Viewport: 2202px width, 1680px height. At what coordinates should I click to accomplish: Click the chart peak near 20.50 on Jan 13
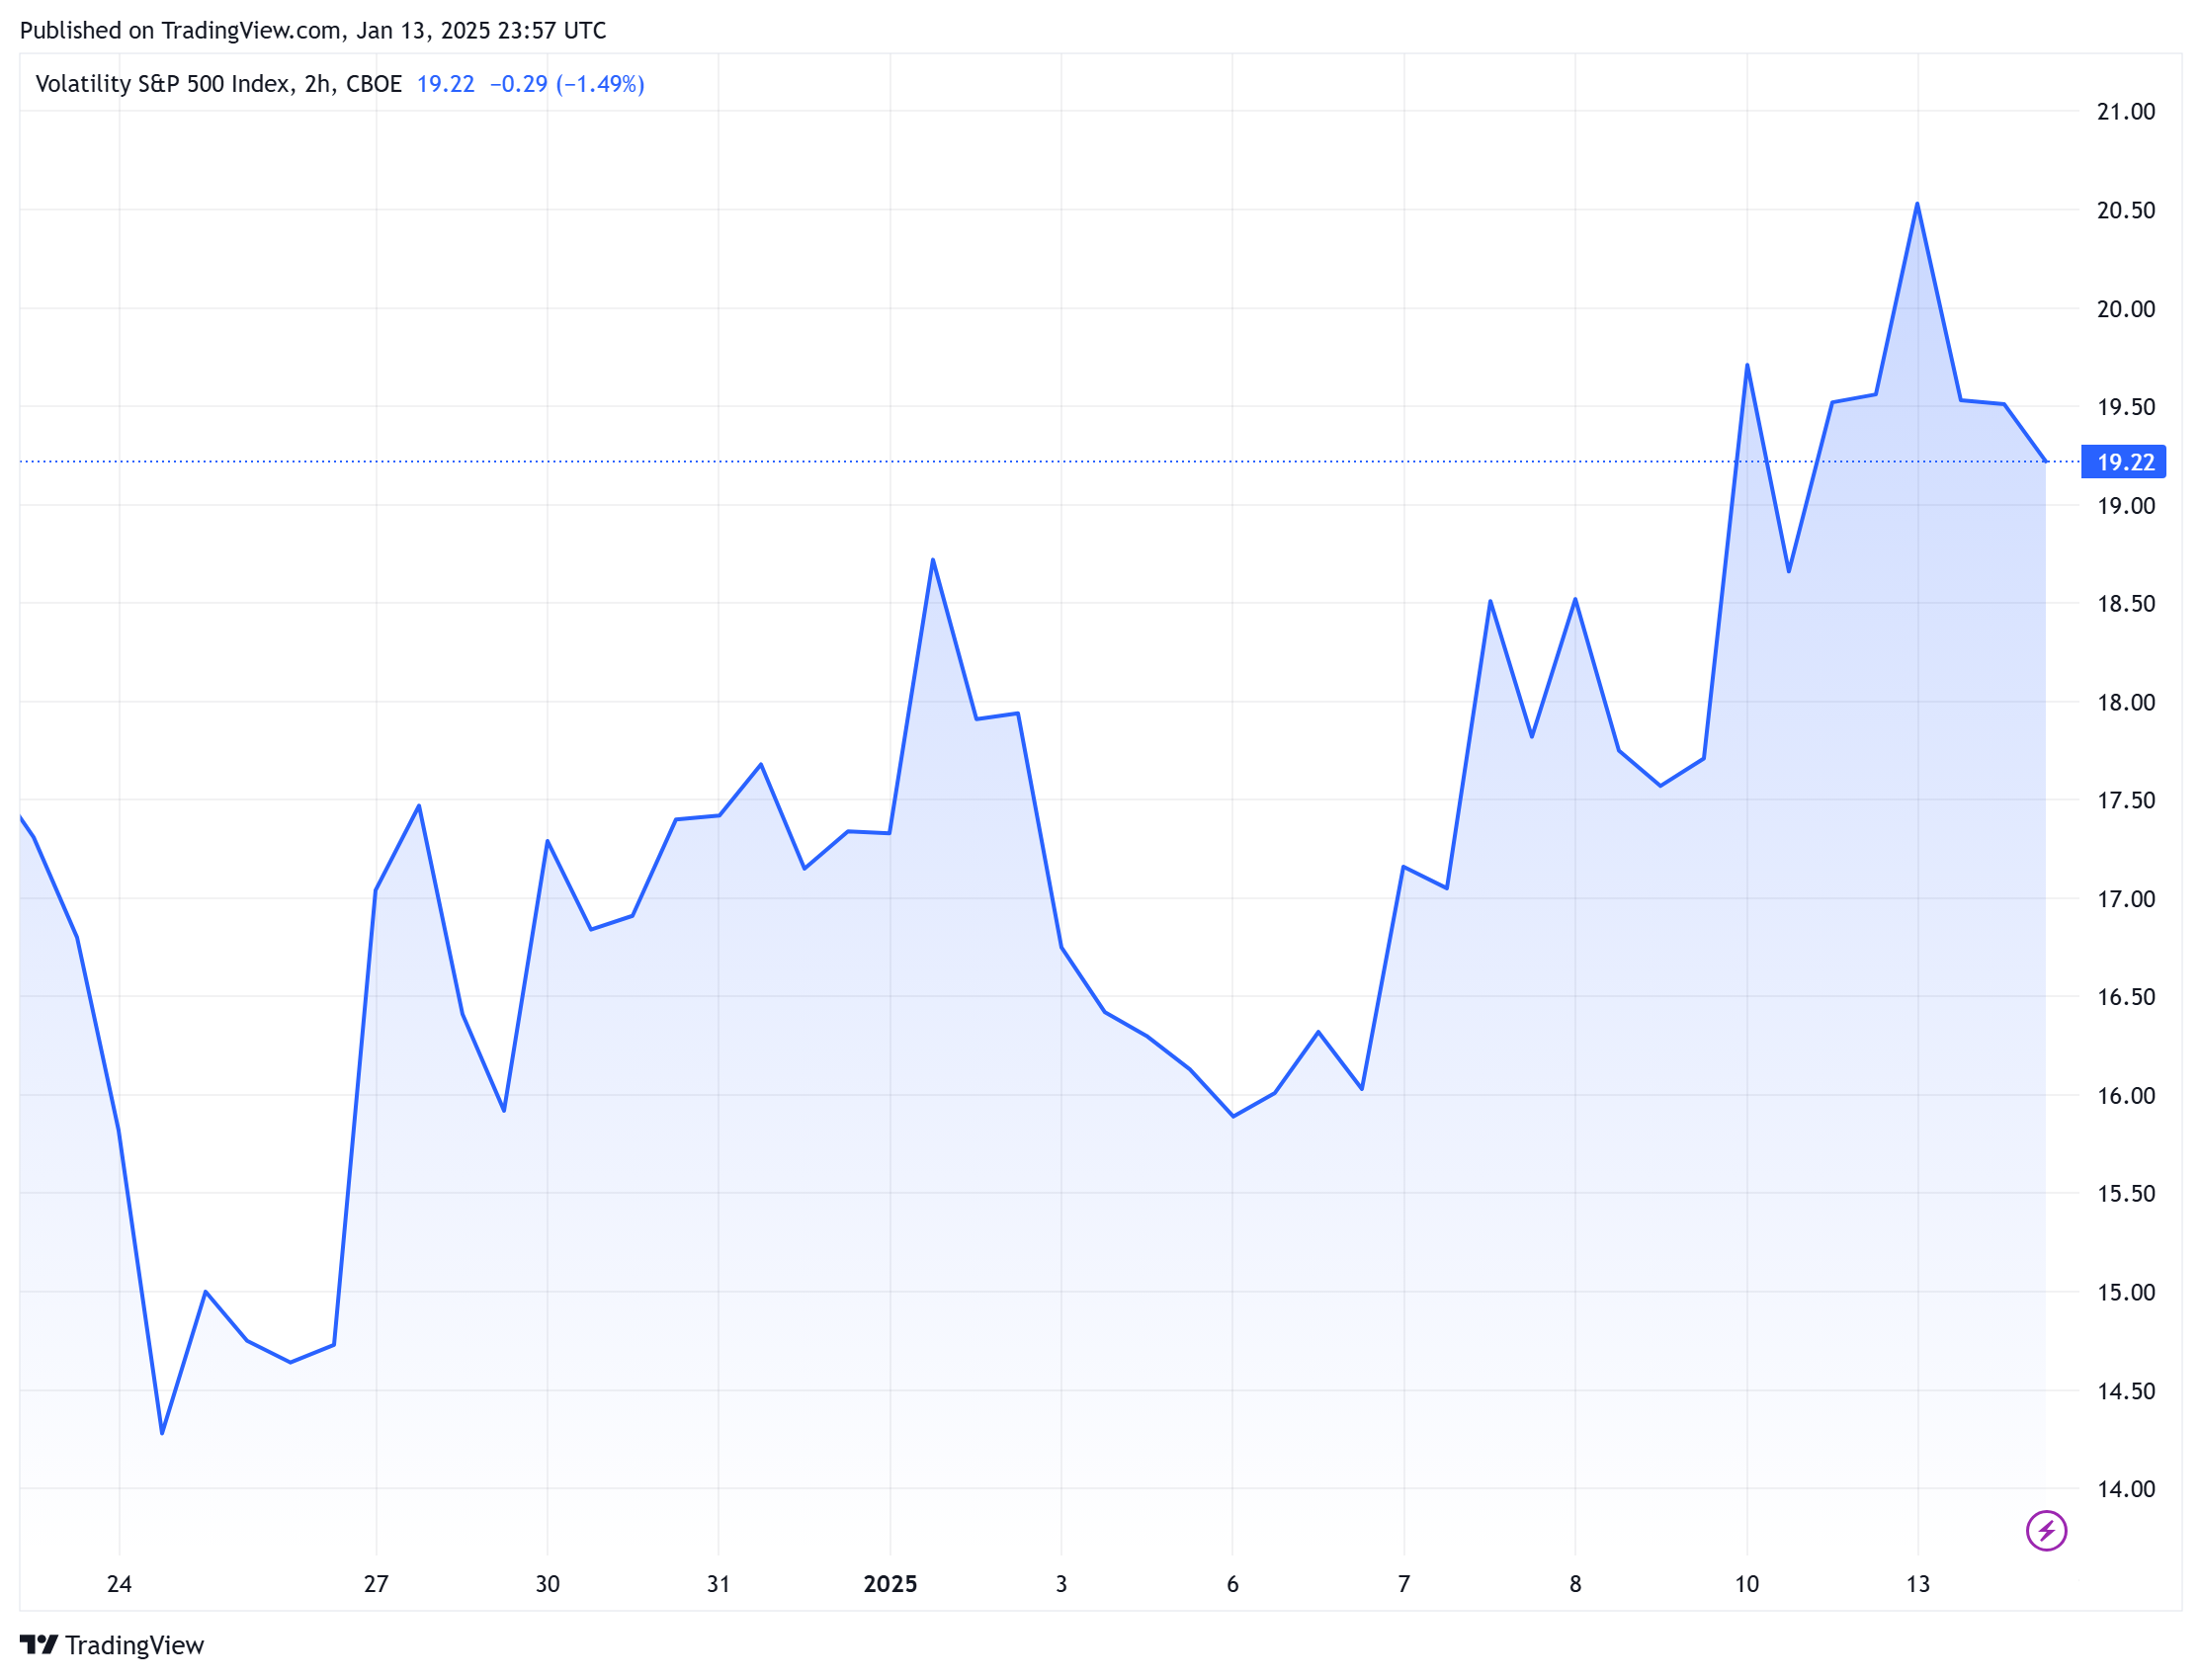pos(1917,204)
